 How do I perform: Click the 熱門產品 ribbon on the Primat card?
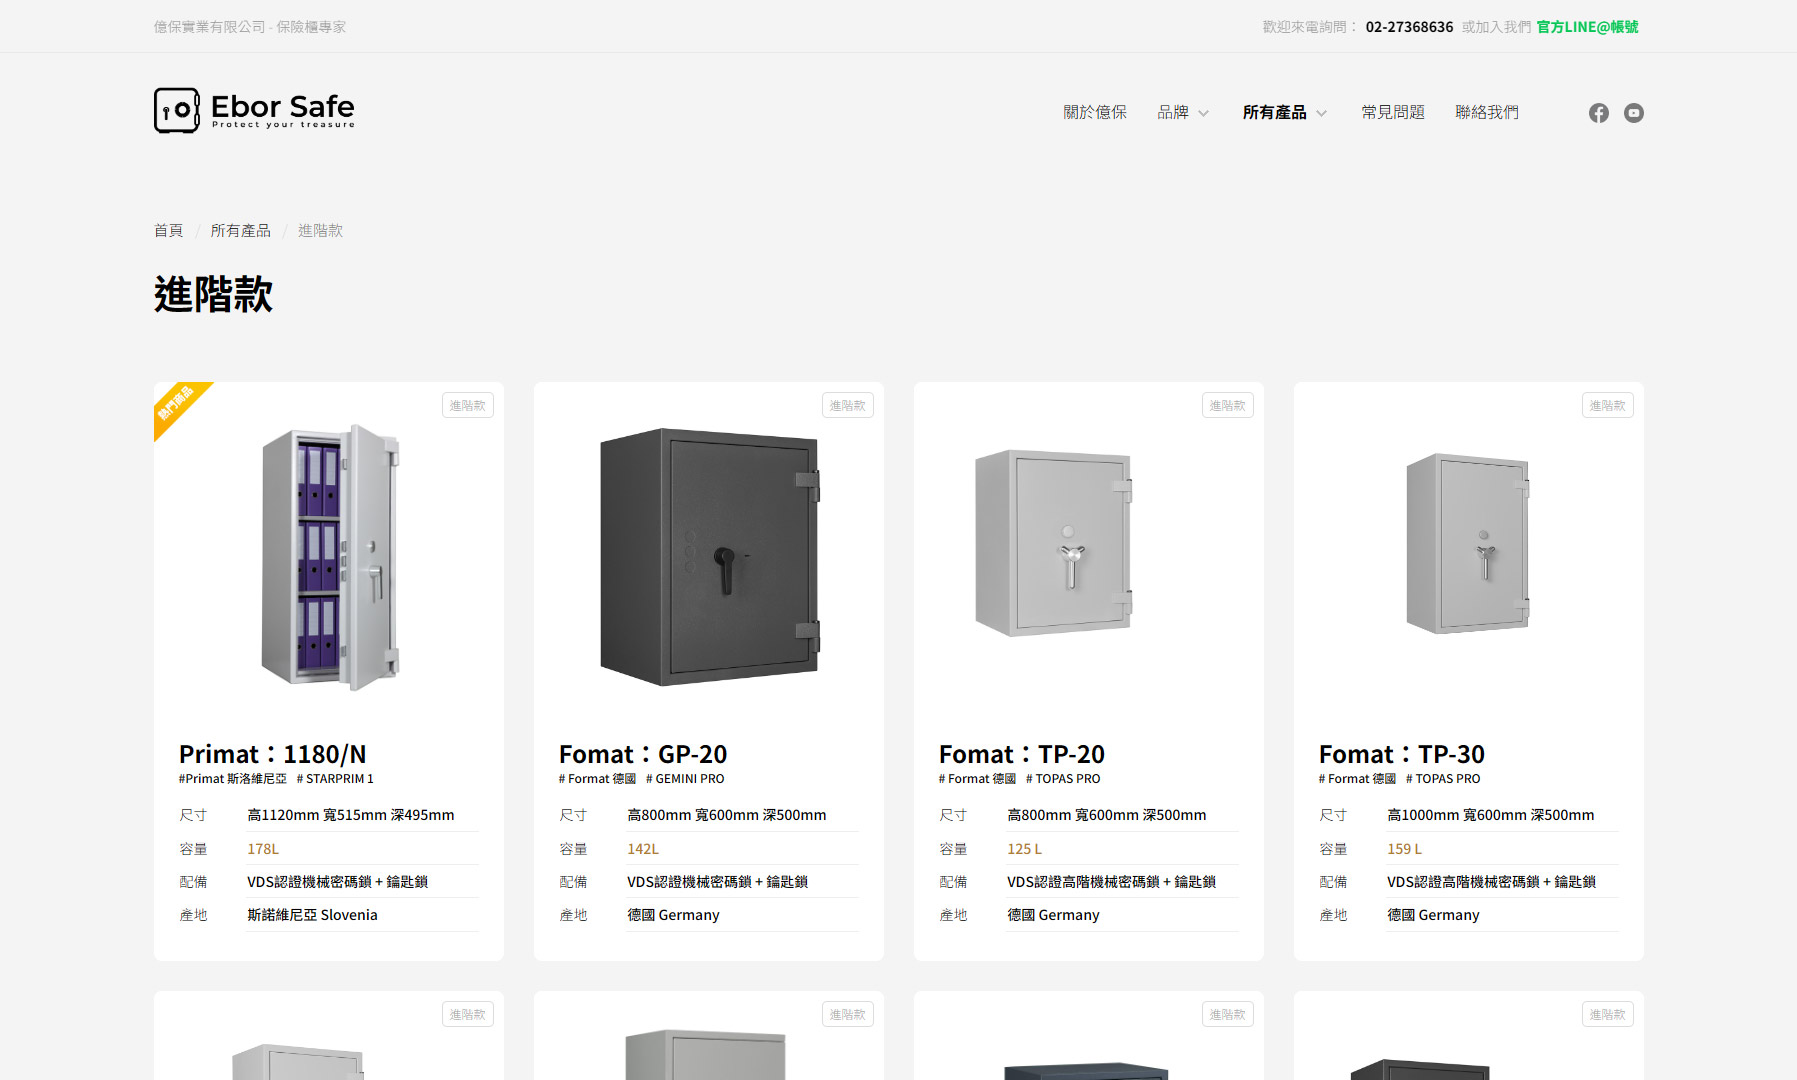coord(177,405)
